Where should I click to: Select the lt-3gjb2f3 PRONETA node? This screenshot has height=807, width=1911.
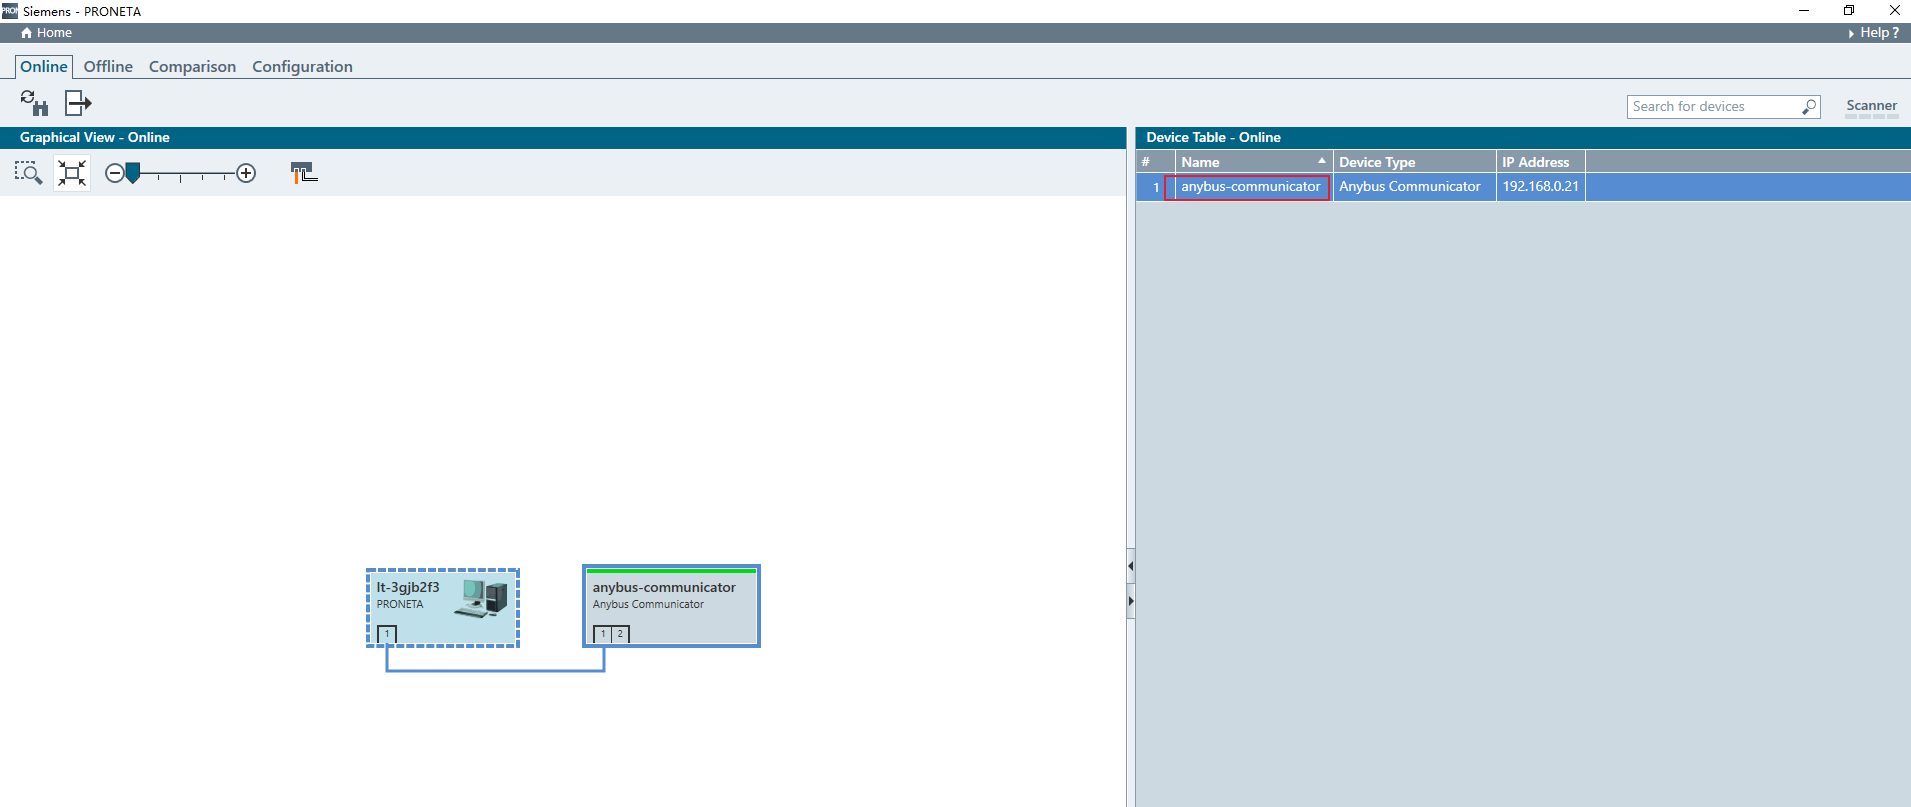tap(442, 608)
